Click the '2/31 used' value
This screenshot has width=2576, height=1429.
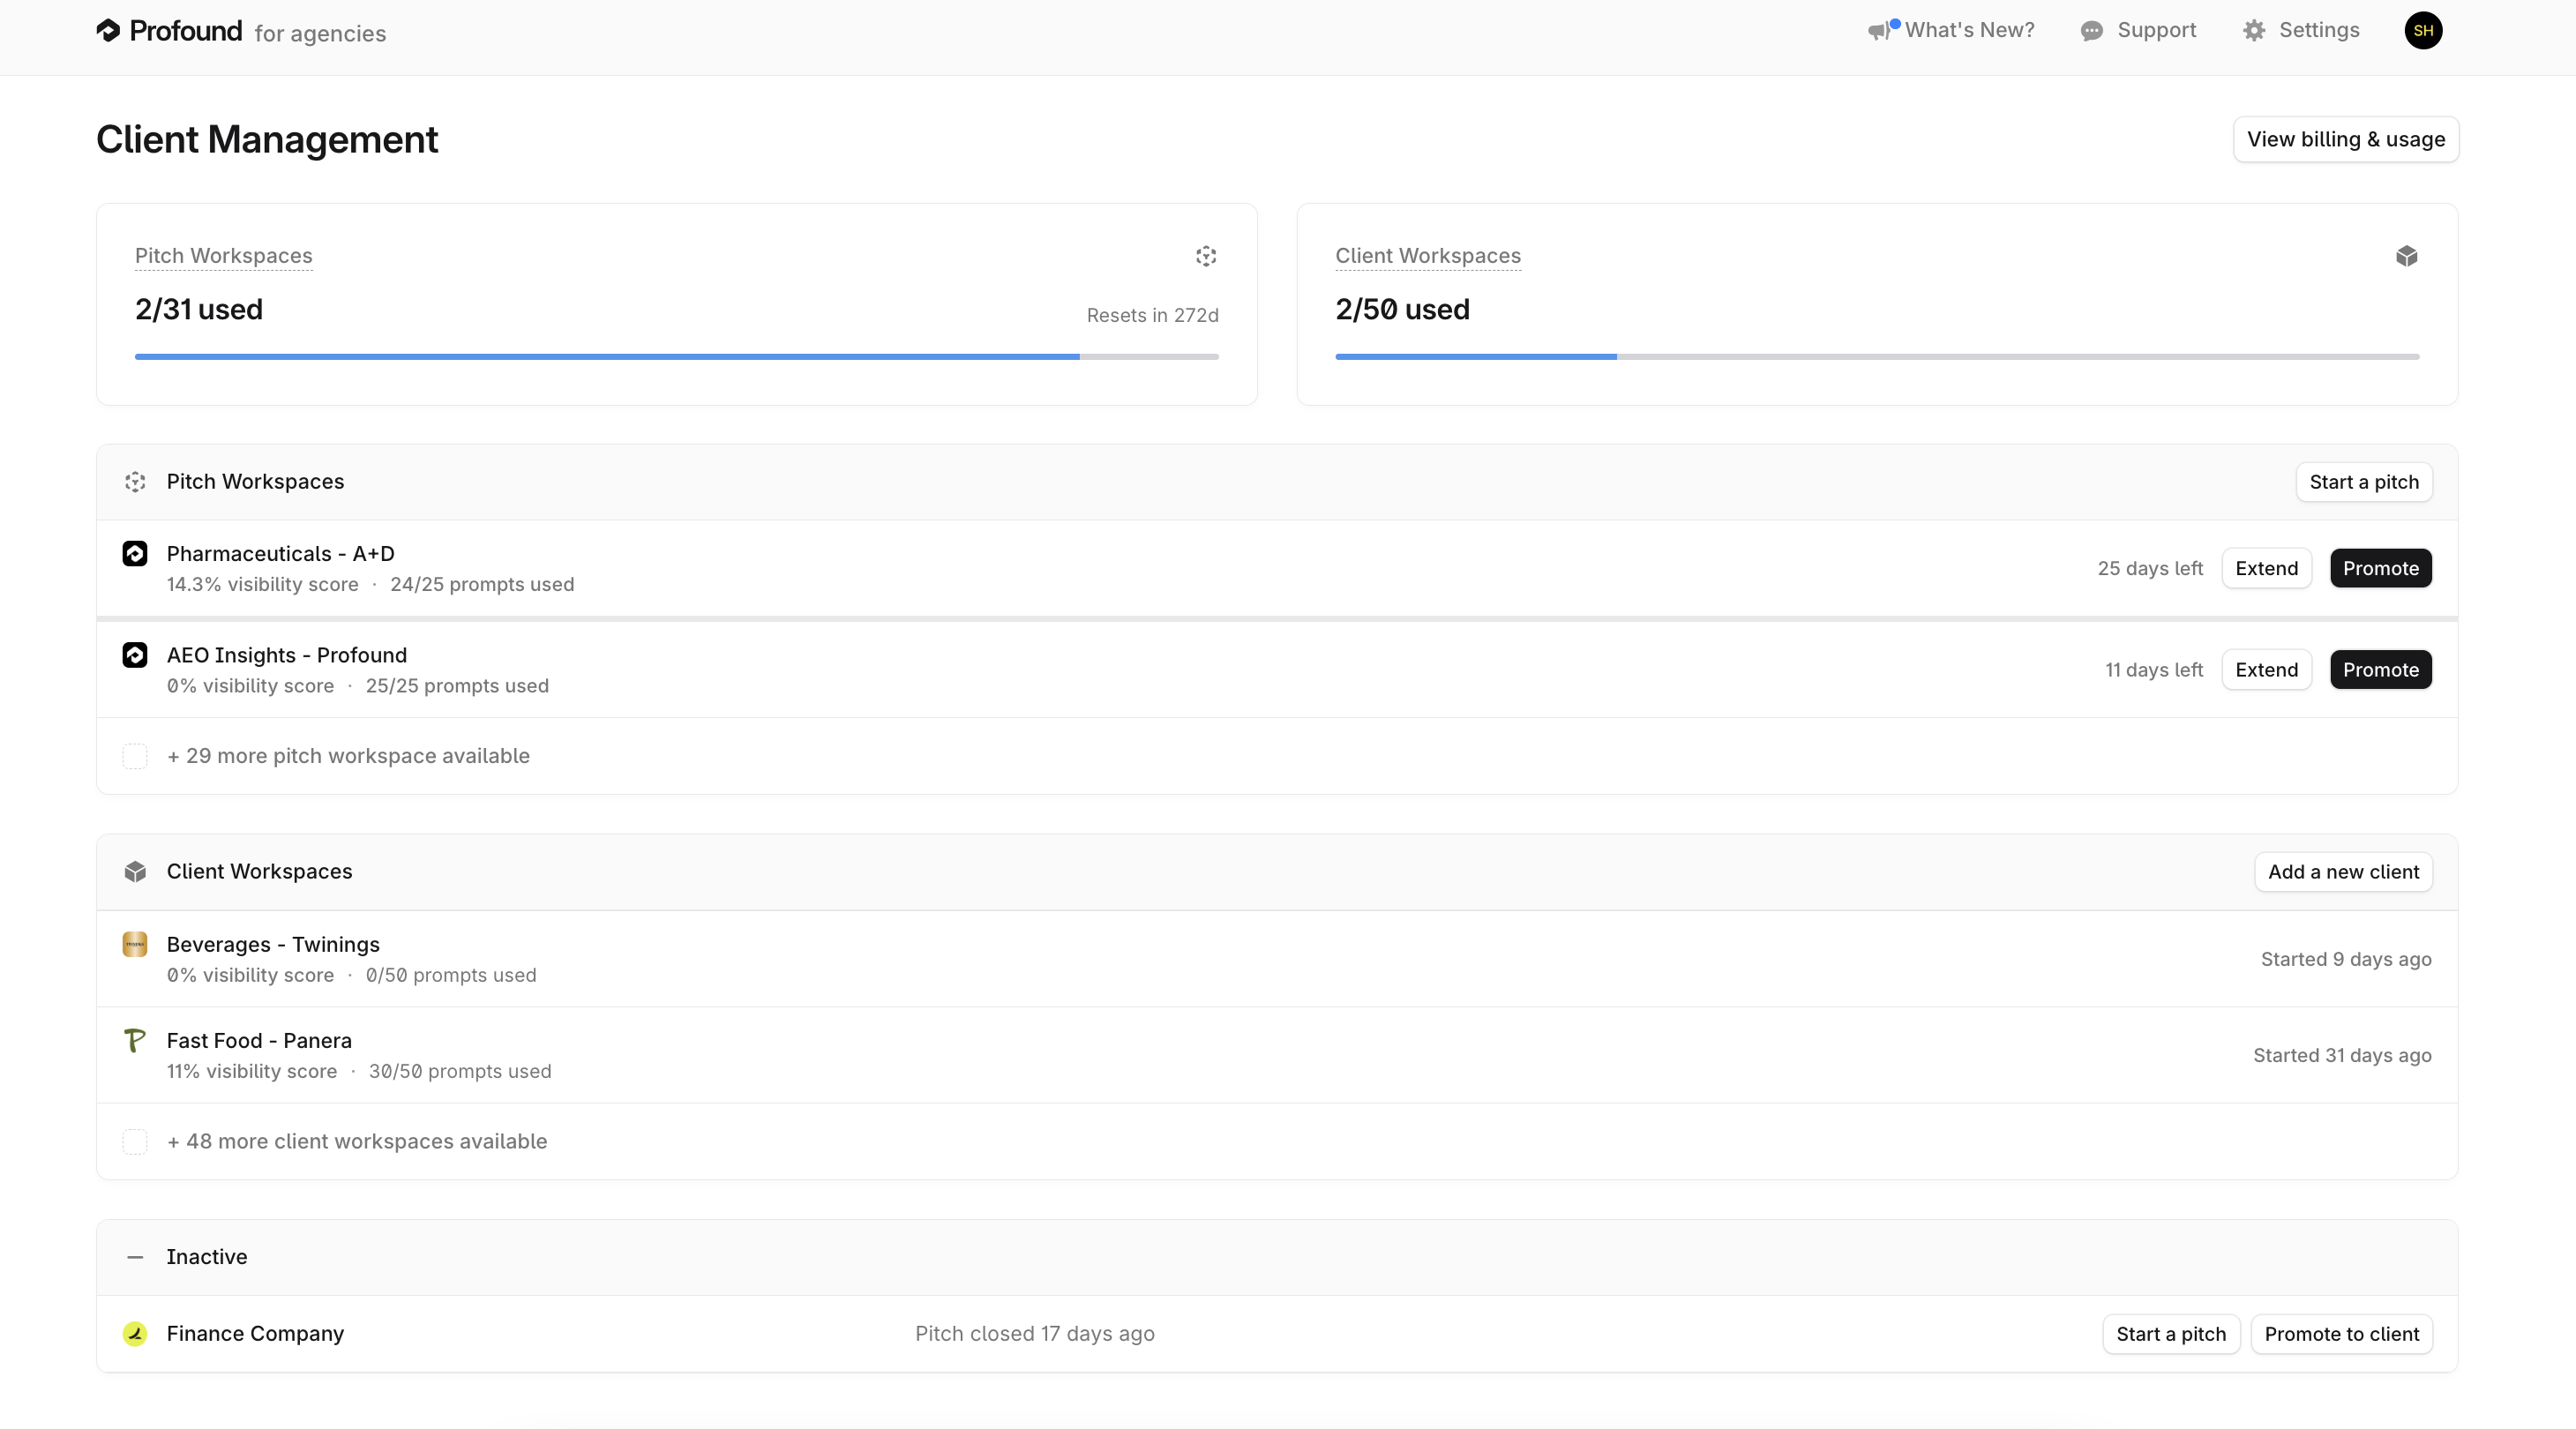(x=199, y=309)
